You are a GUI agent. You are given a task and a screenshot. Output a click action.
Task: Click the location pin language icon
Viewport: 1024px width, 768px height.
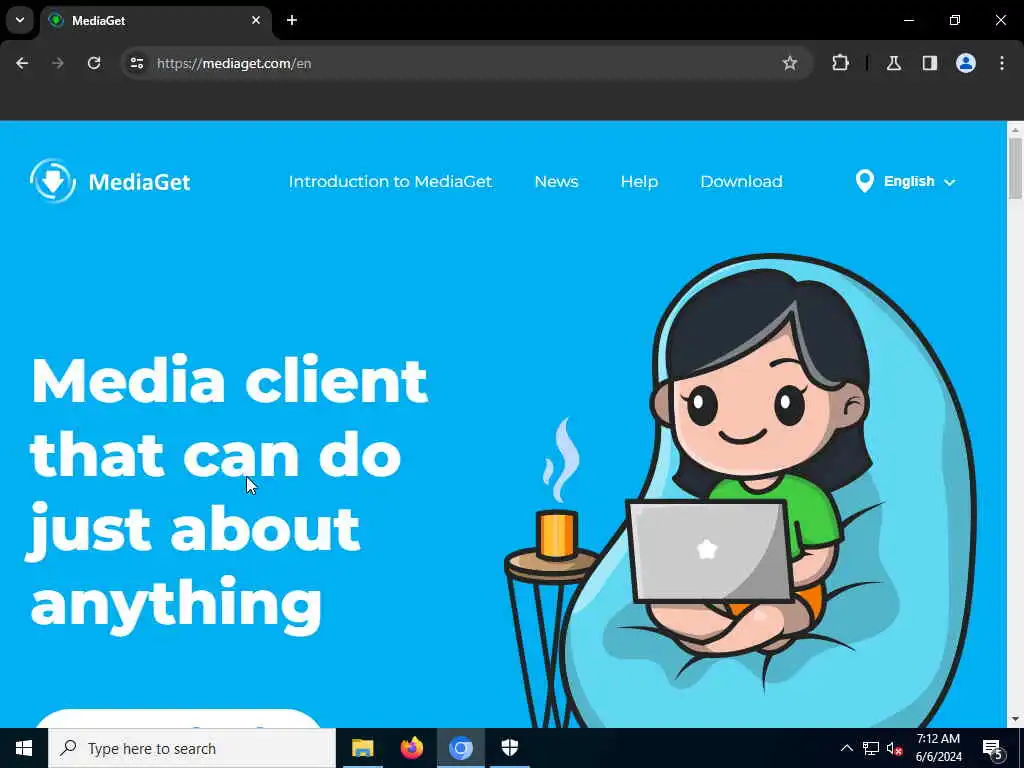[x=865, y=181]
